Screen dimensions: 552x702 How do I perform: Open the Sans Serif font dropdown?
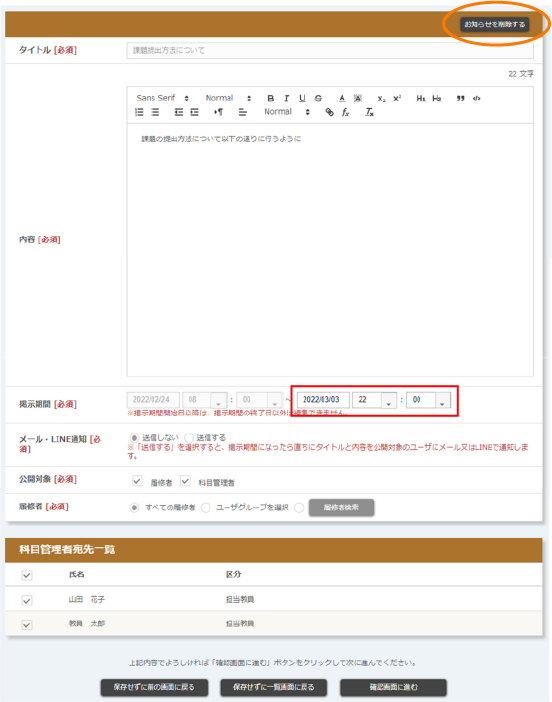pos(162,98)
